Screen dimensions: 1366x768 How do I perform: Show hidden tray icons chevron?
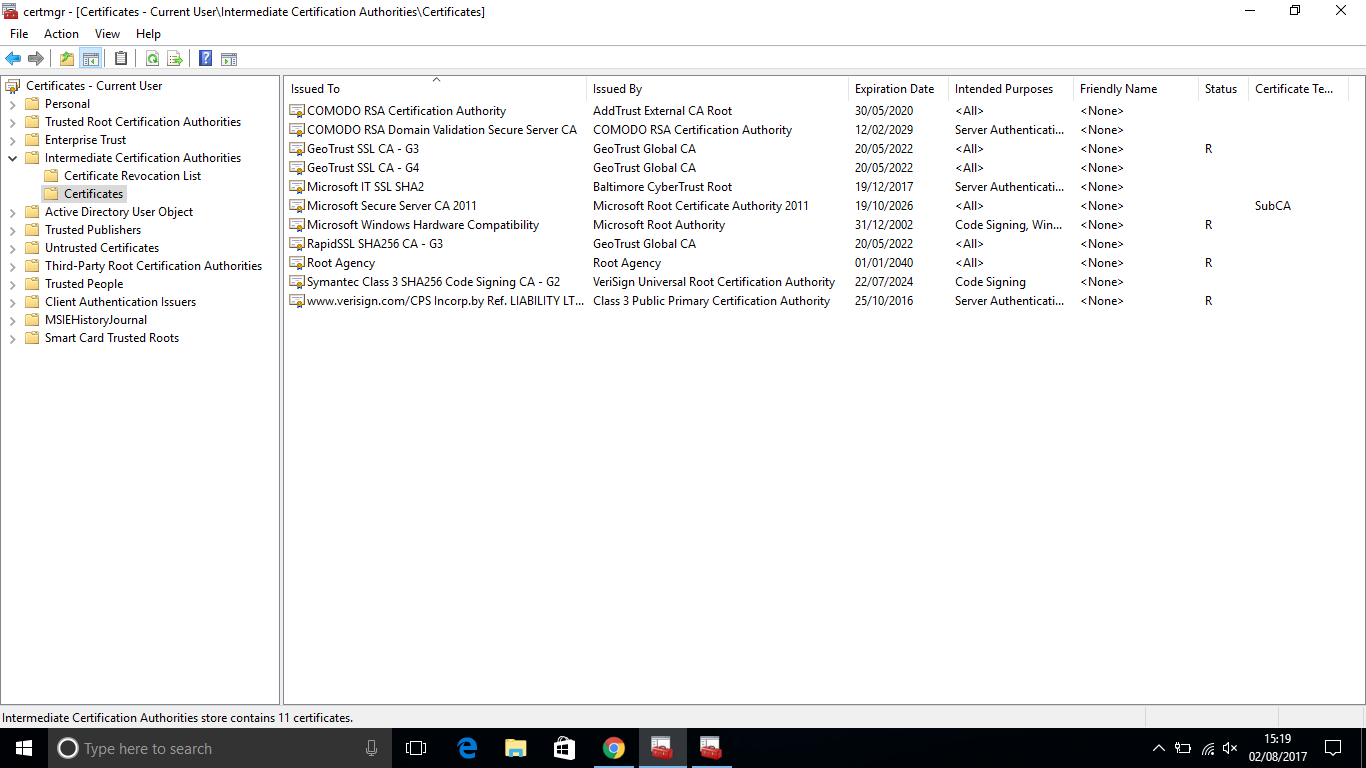1159,748
